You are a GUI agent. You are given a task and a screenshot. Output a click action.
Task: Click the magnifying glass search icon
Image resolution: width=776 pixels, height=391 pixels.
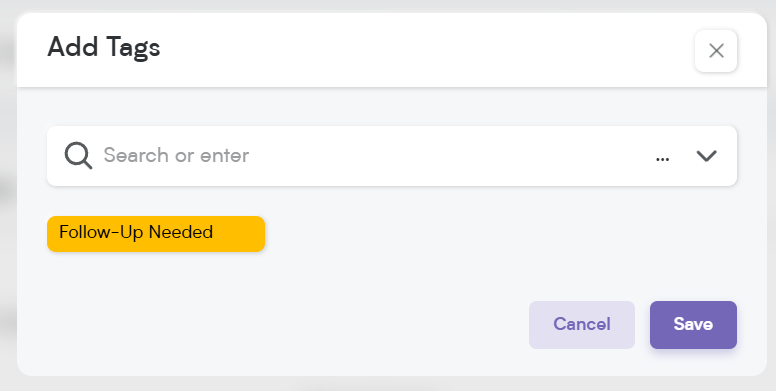(78, 156)
